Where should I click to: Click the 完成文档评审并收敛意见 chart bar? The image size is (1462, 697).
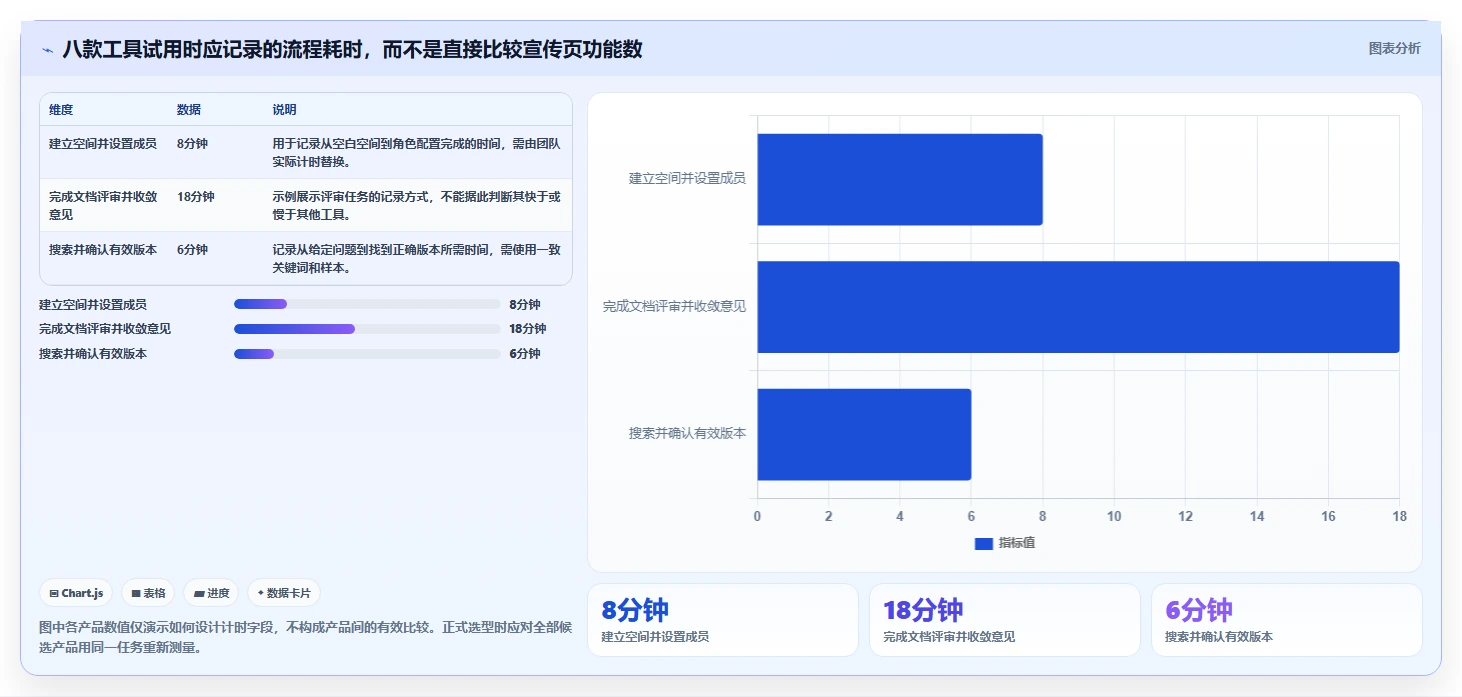tap(1078, 307)
